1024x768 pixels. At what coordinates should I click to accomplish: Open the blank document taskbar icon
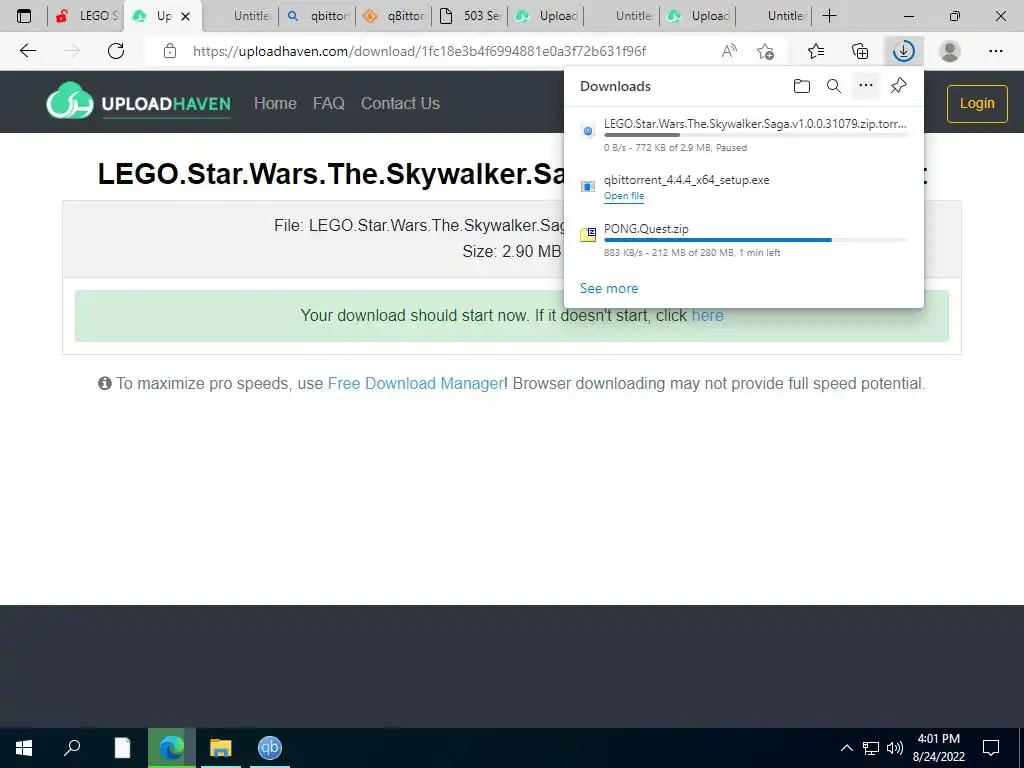(122, 748)
